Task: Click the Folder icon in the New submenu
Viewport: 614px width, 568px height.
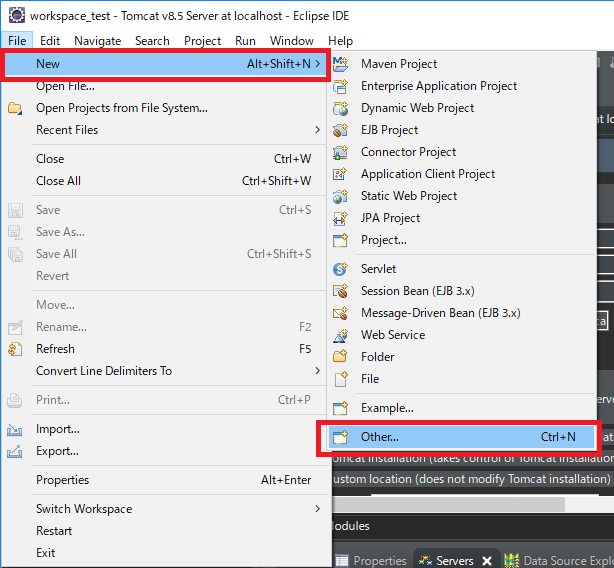Action: tap(340, 357)
